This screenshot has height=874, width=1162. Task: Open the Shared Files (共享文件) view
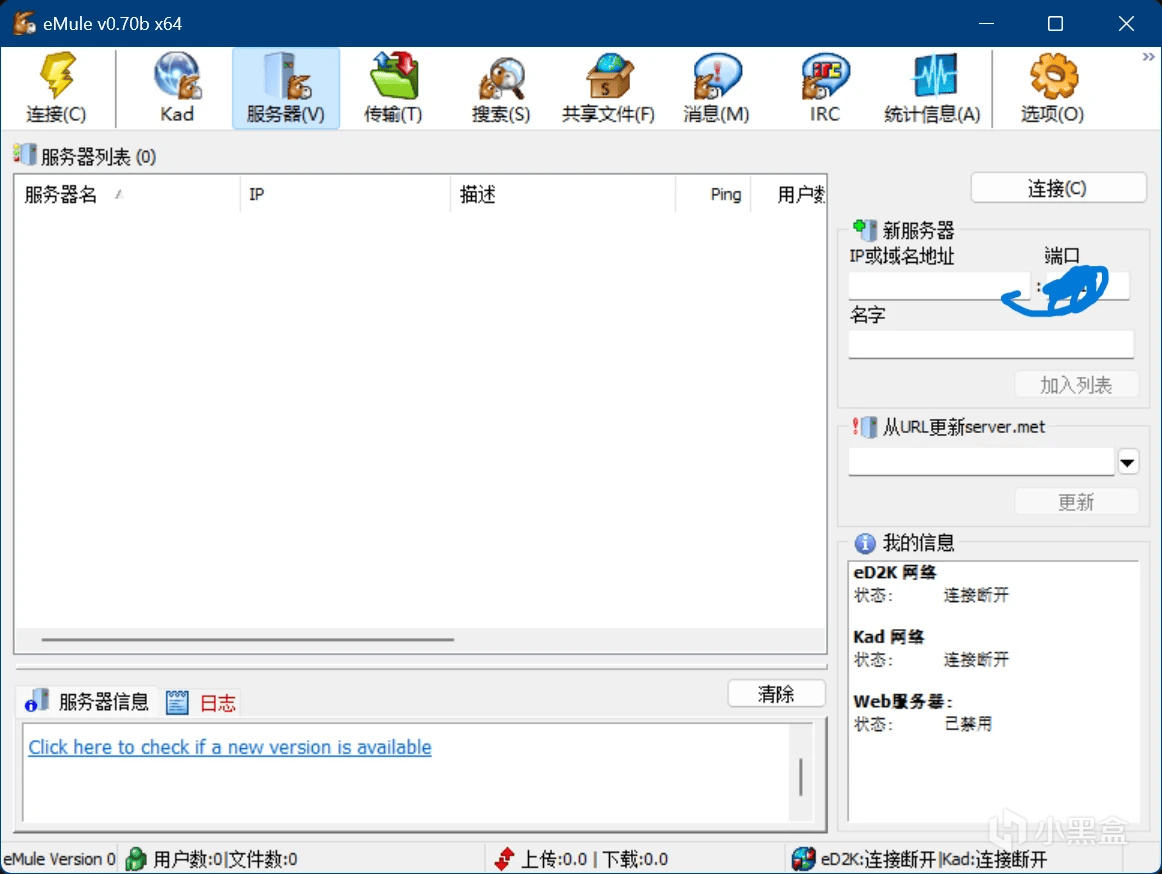[x=608, y=87]
